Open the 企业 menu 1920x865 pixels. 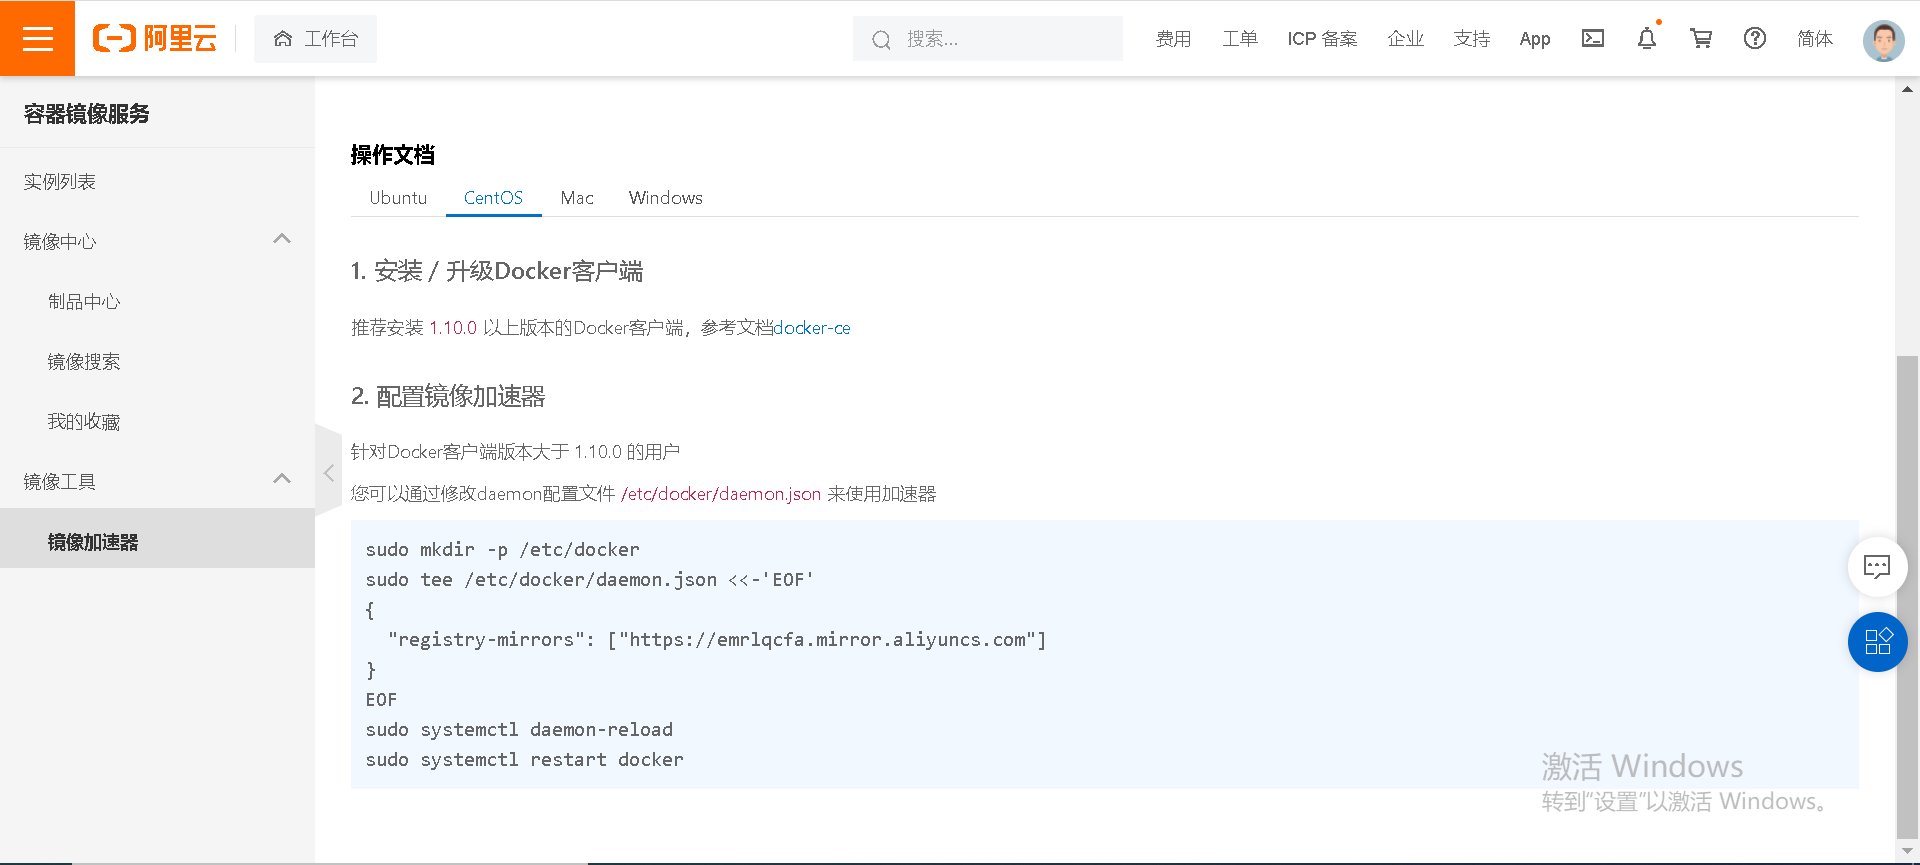pyautogui.click(x=1405, y=39)
